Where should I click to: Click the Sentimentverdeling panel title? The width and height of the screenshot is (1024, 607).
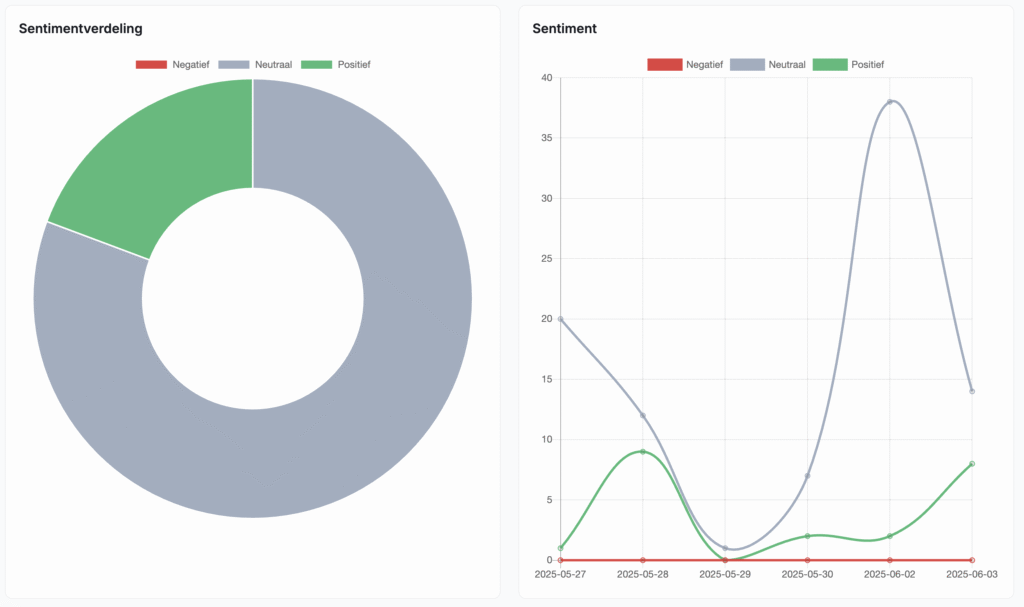click(80, 29)
